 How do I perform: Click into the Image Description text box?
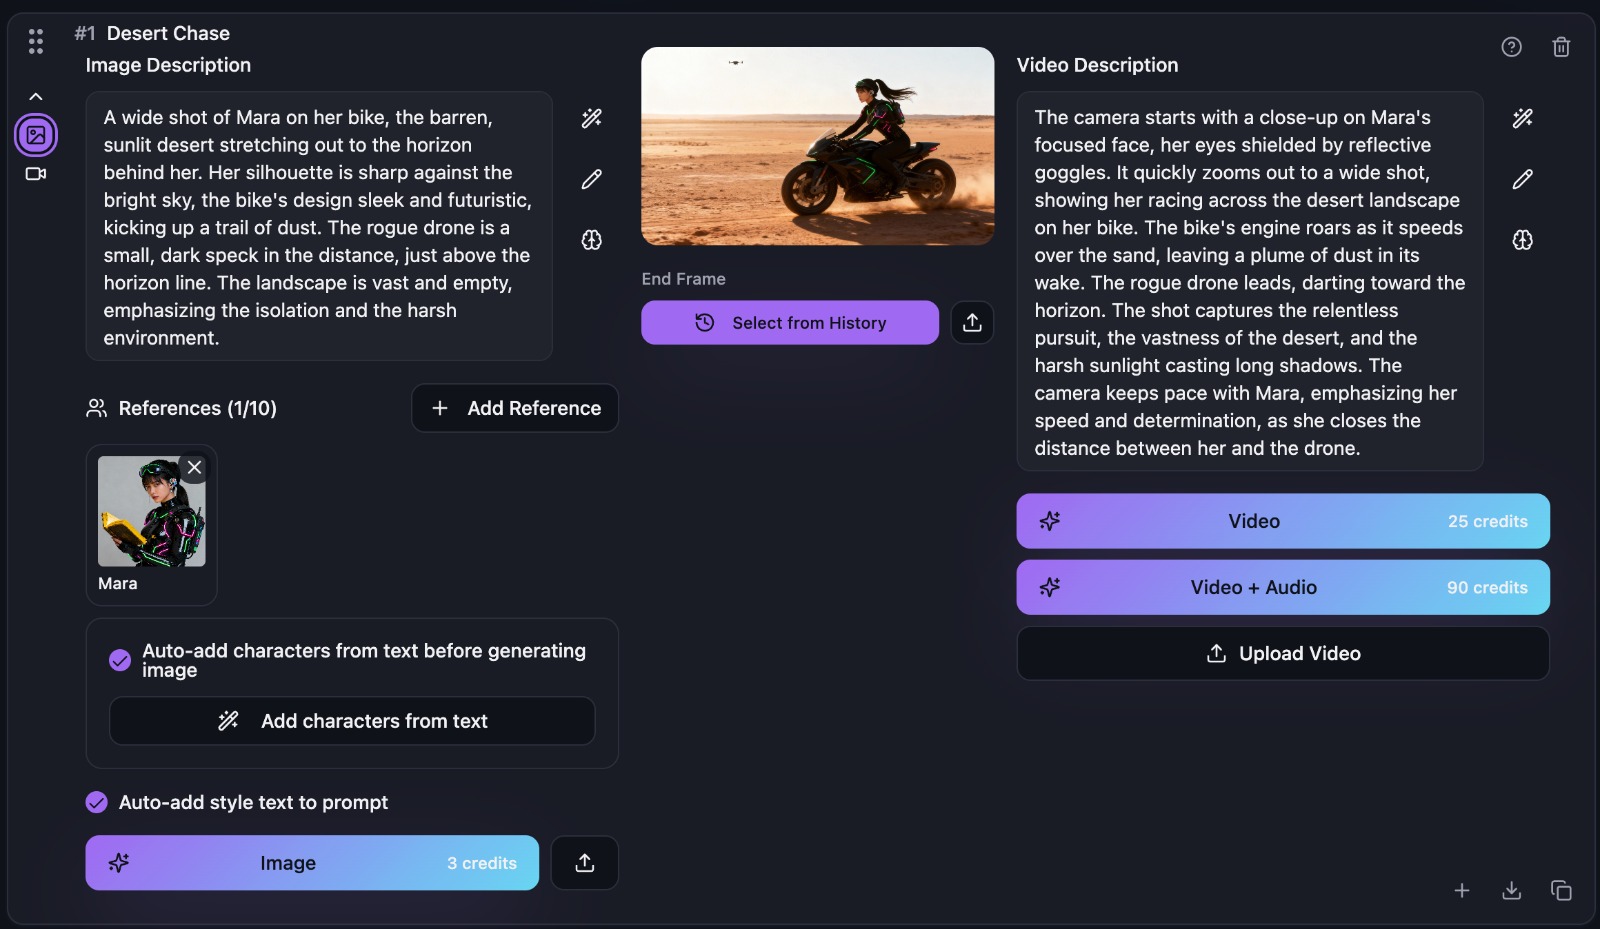[x=319, y=226]
